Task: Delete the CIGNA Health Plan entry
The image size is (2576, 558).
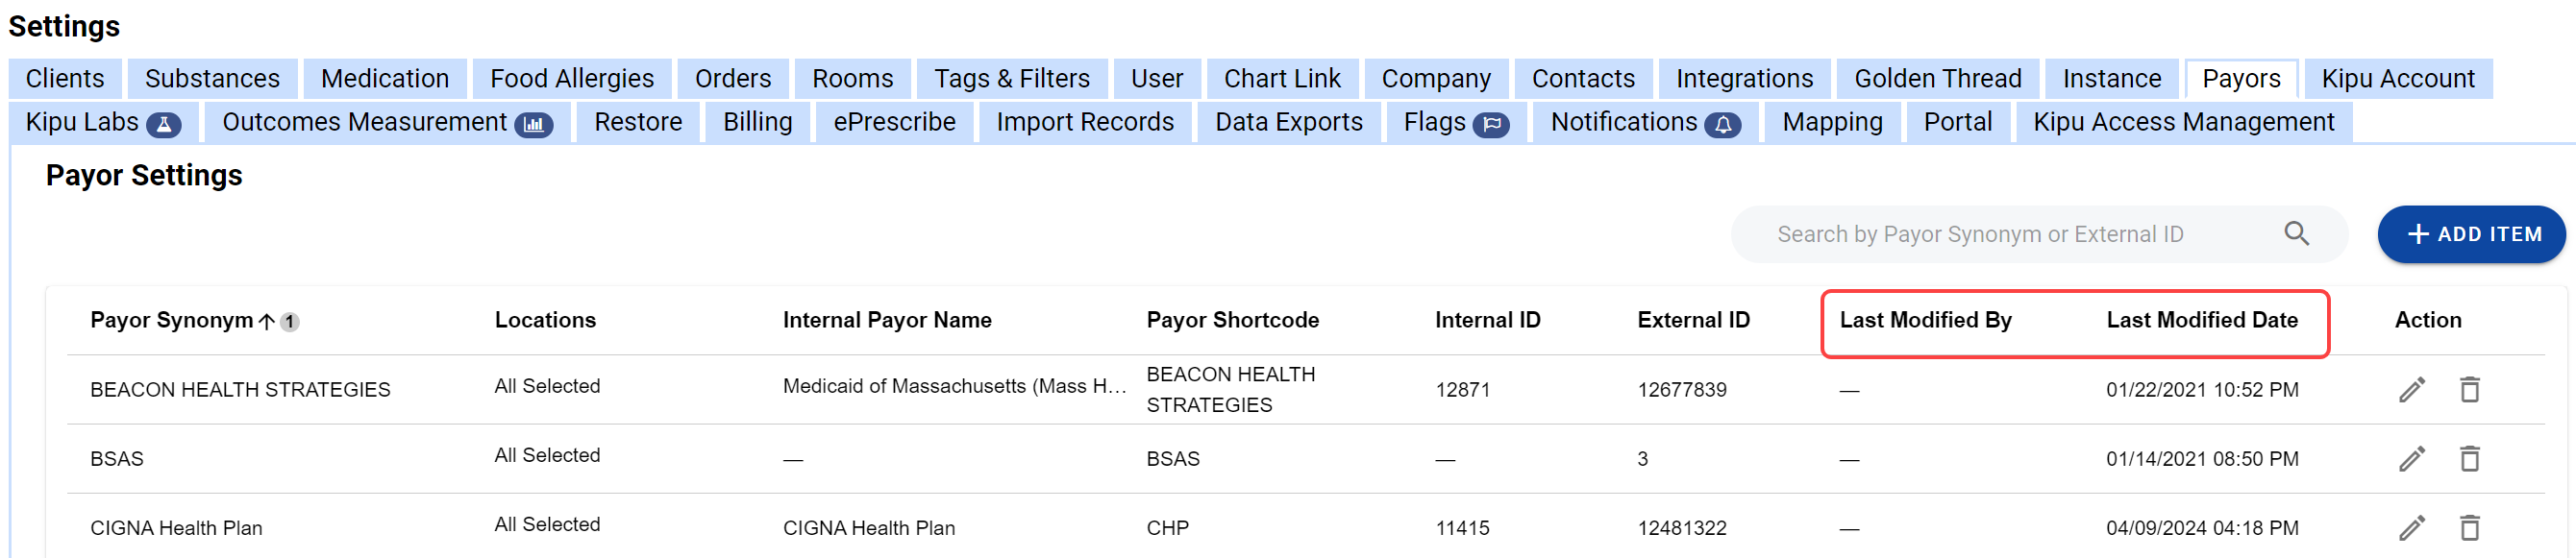Action: pyautogui.click(x=2469, y=527)
